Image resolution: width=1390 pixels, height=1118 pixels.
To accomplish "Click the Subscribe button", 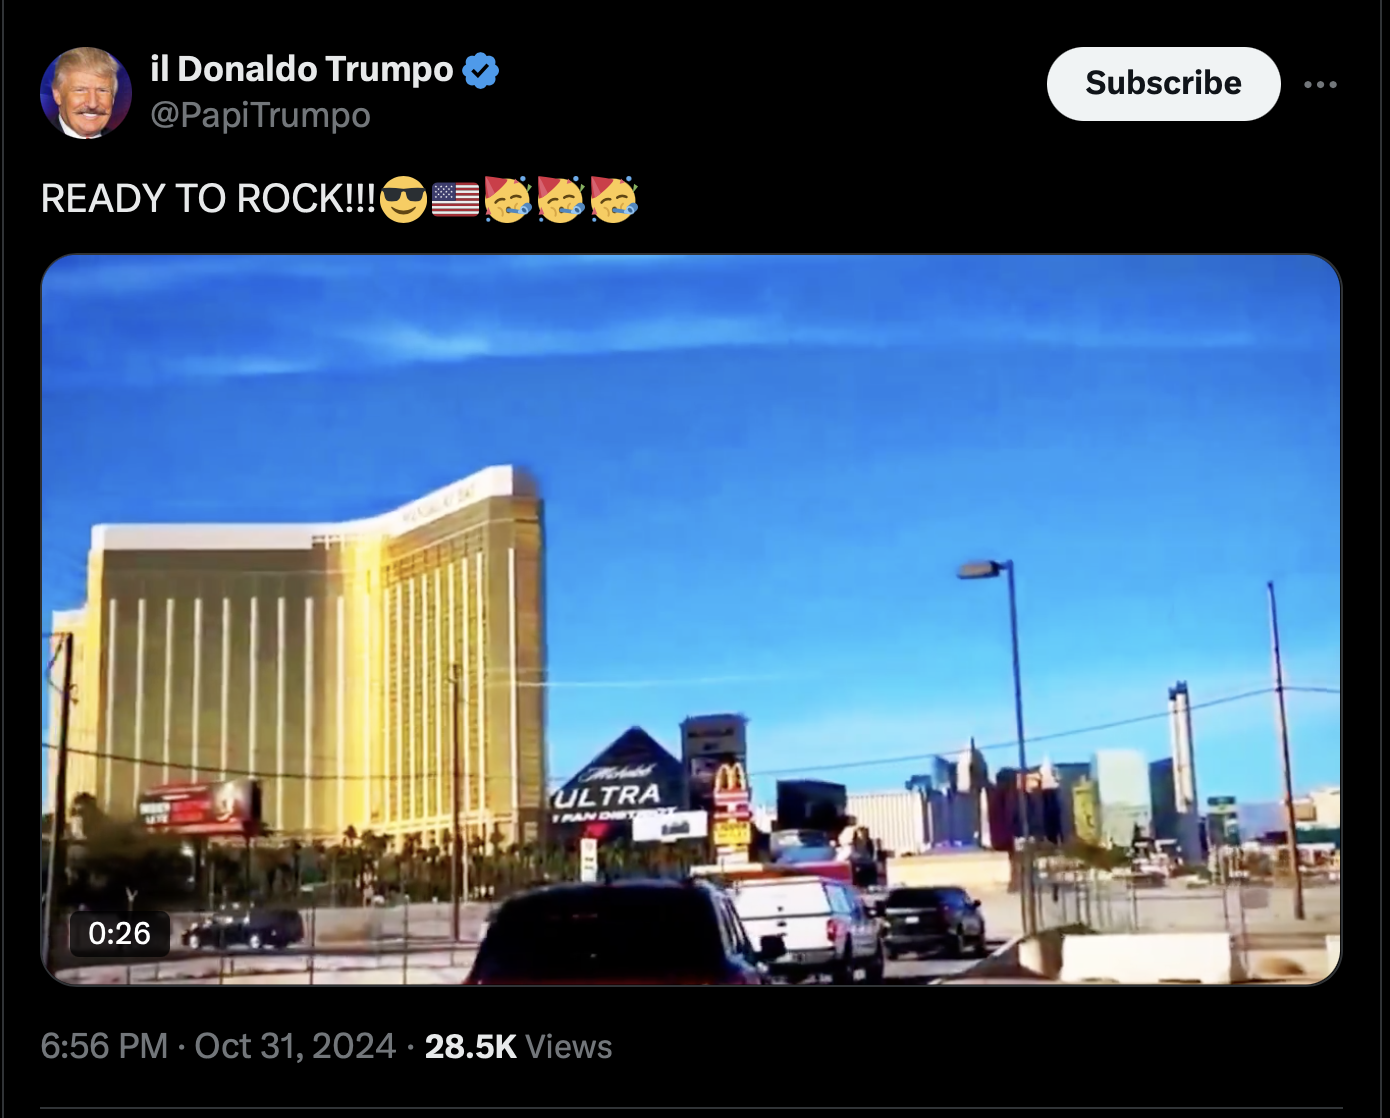I will pyautogui.click(x=1163, y=84).
